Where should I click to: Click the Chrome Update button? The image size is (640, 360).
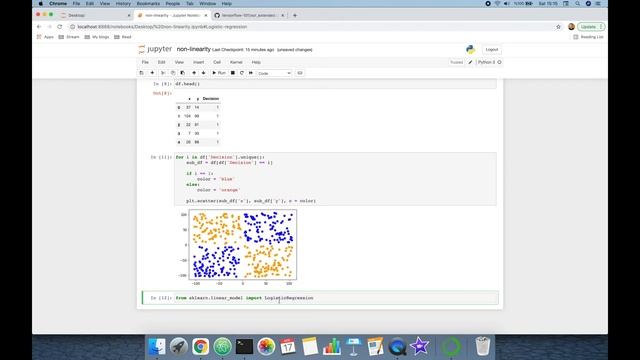591,27
